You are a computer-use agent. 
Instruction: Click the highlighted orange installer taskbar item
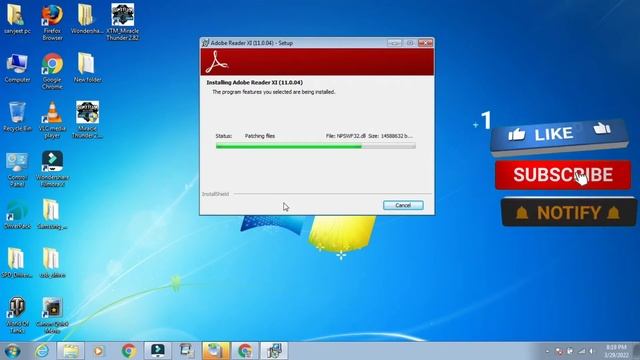216,351
